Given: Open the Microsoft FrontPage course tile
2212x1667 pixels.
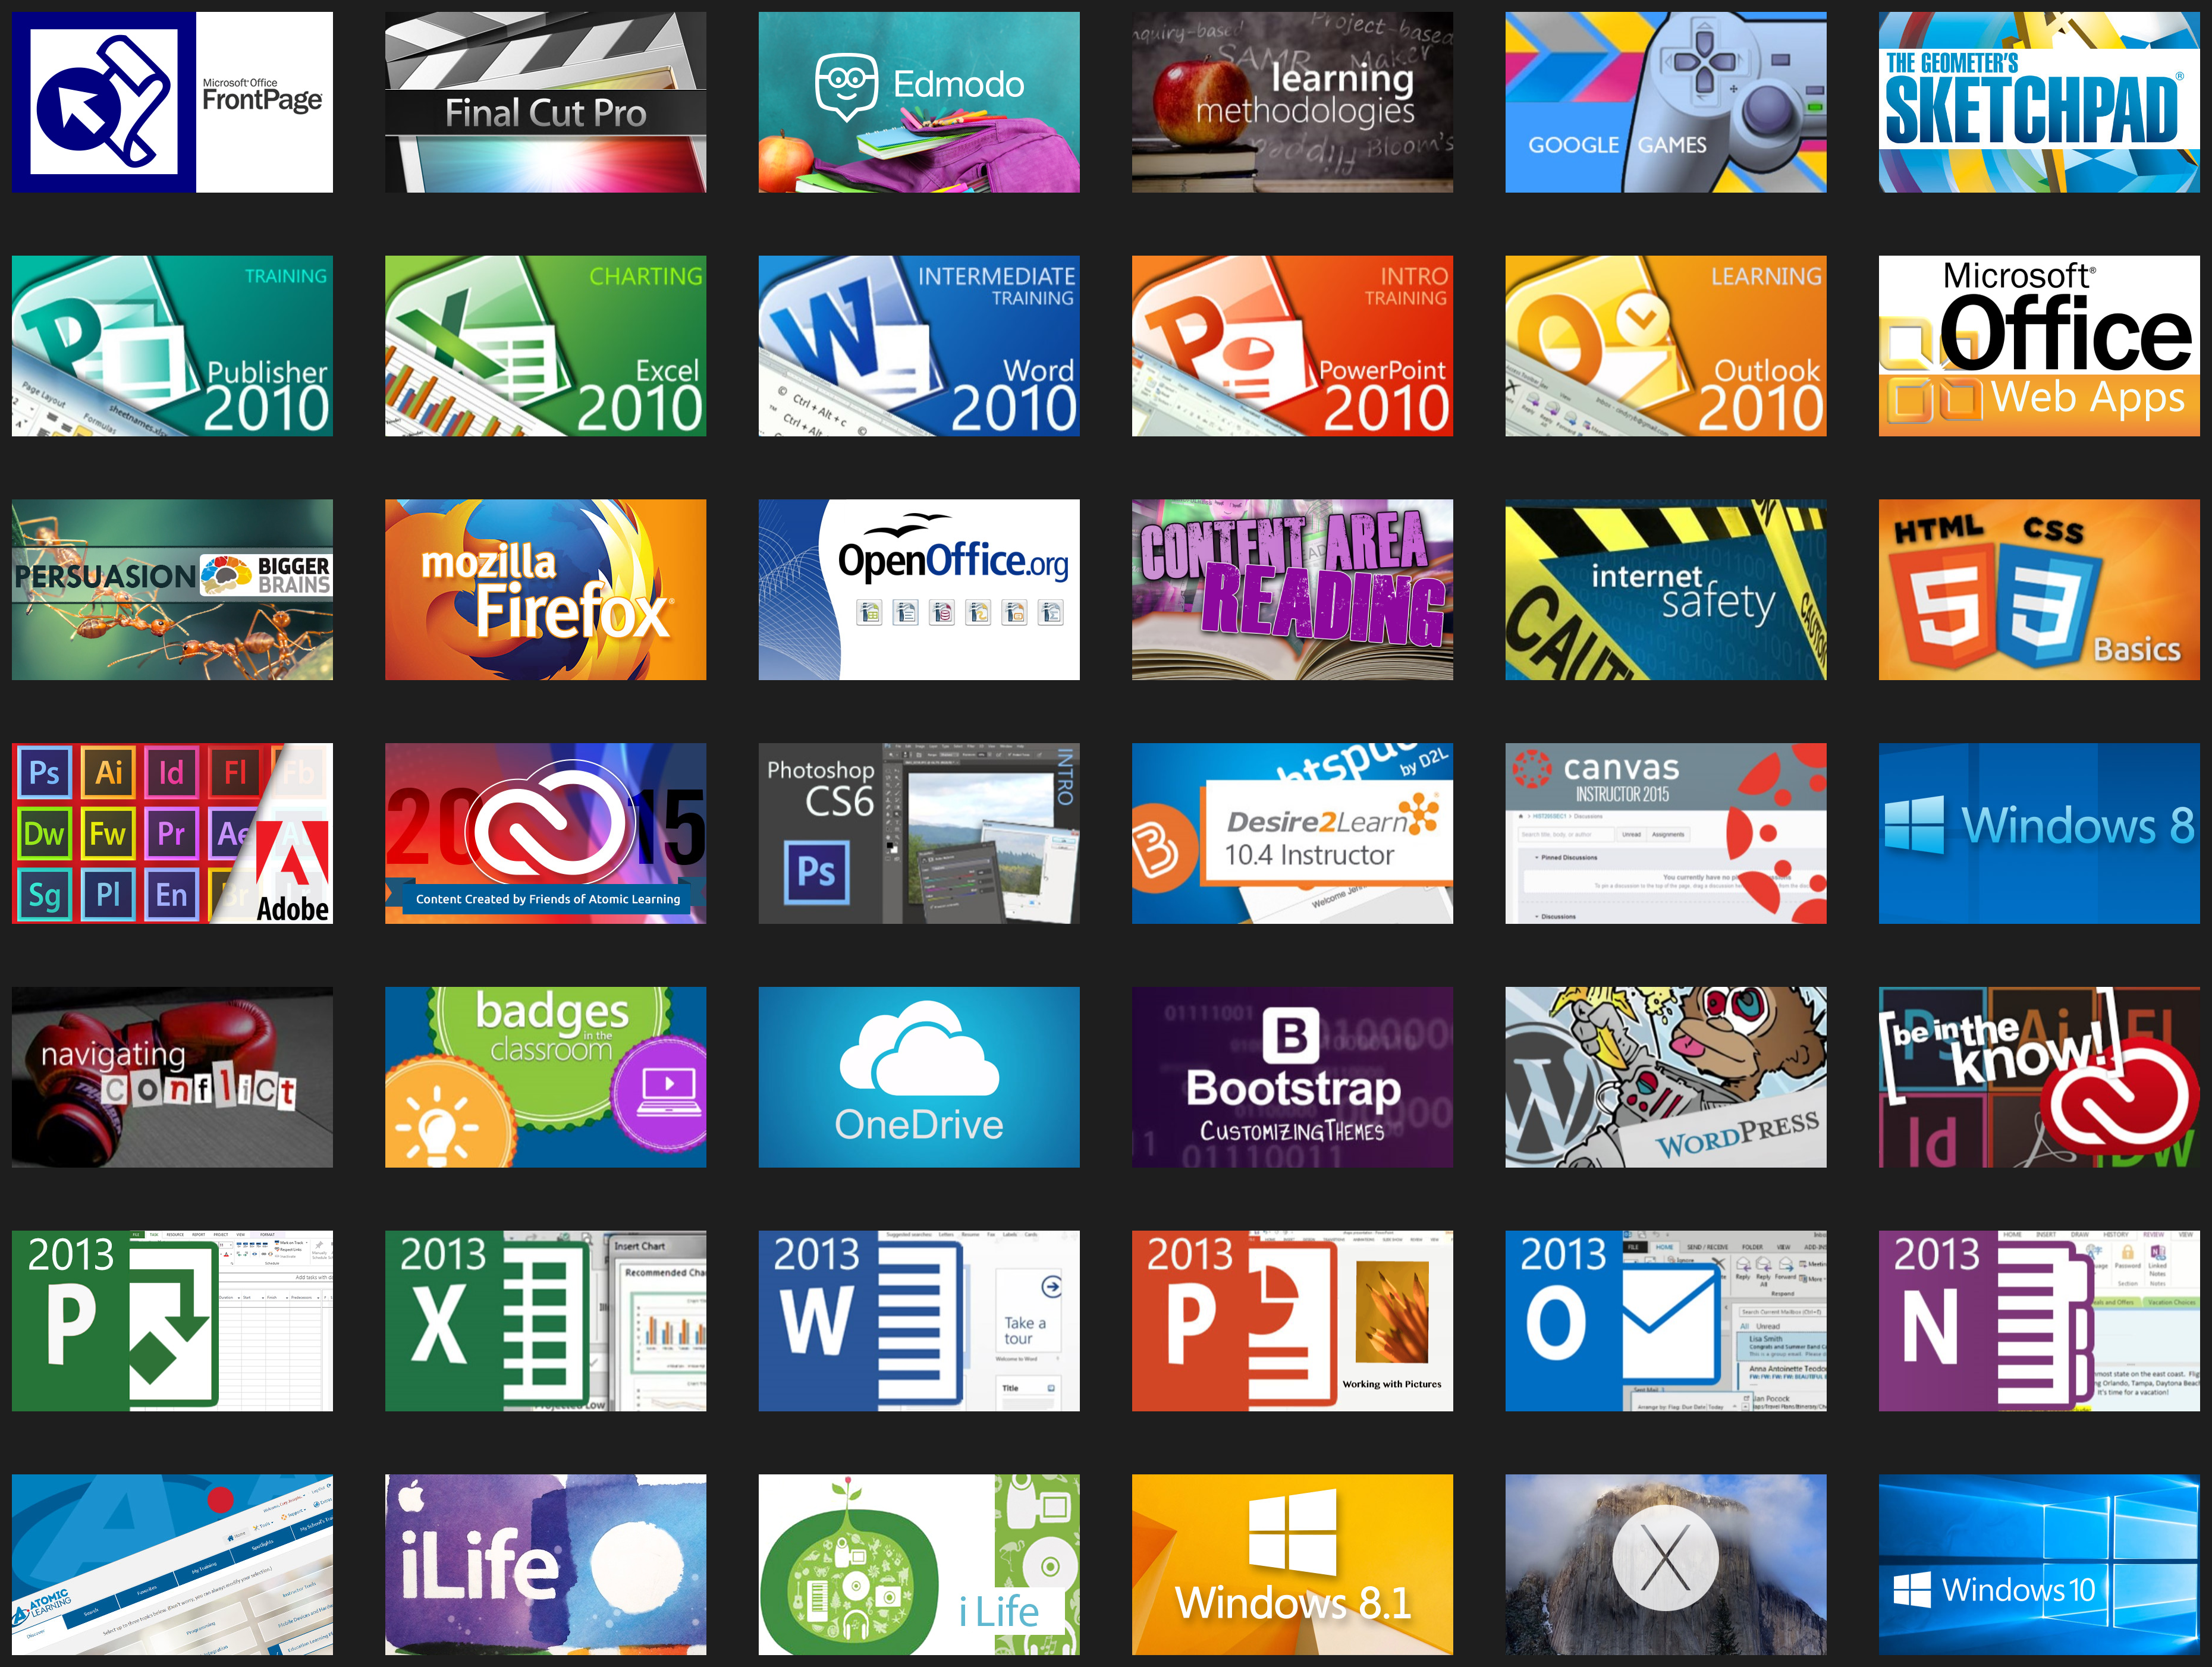Looking at the screenshot, I should point(172,102).
